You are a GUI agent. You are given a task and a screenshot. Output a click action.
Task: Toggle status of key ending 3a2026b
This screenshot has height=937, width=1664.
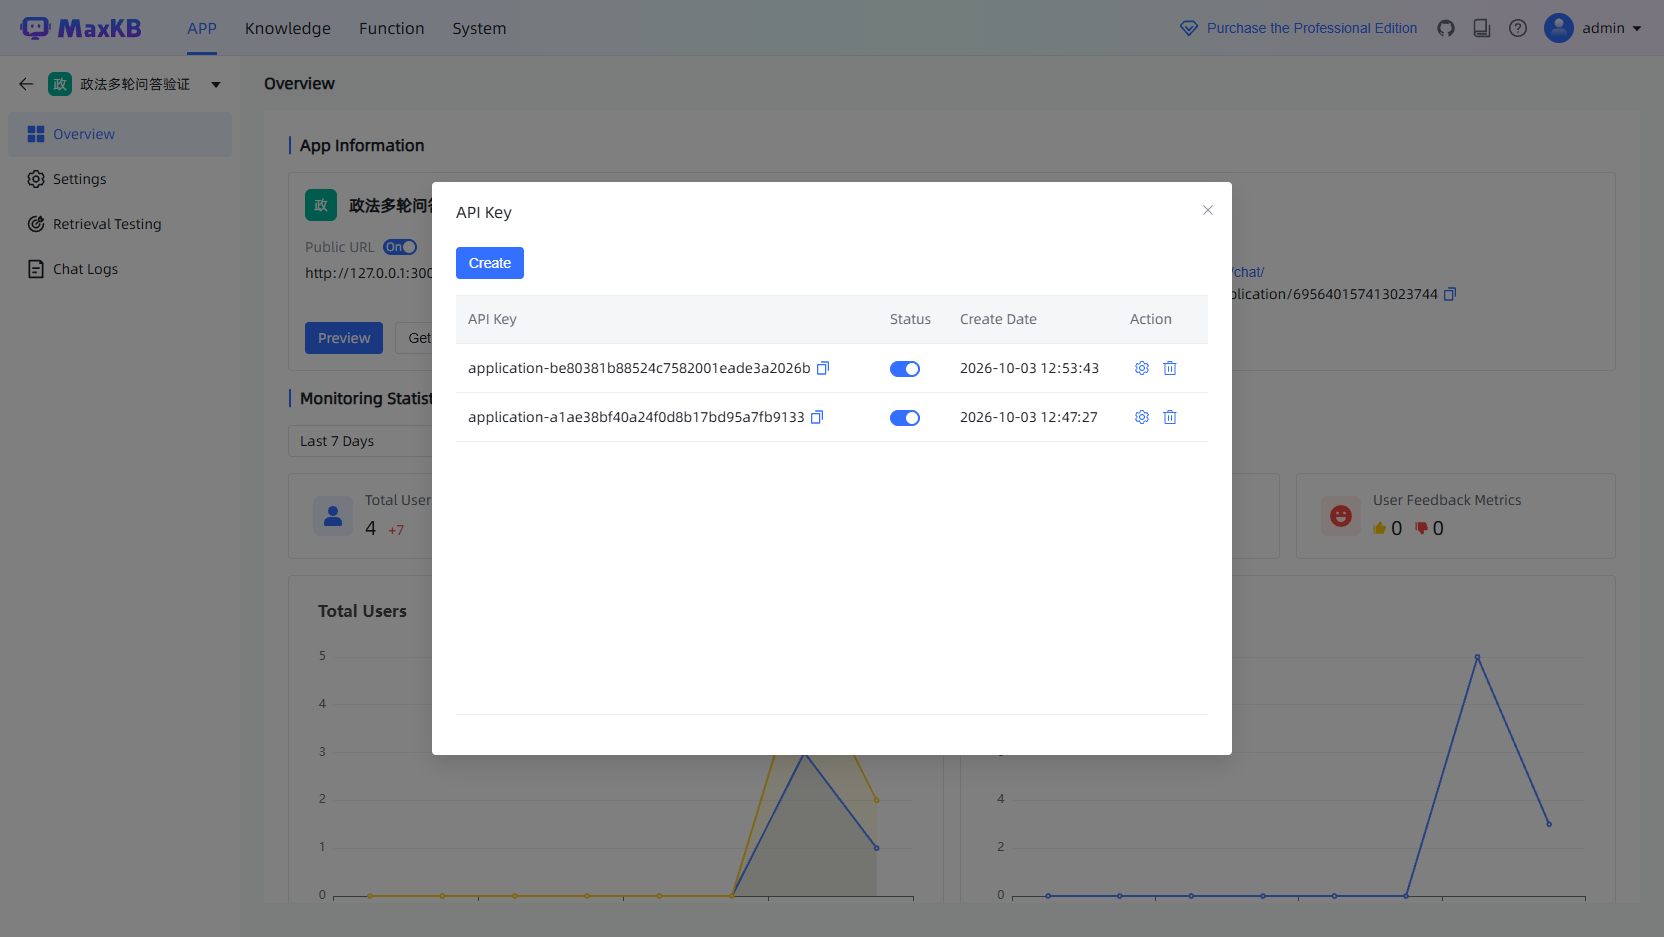[x=905, y=369]
